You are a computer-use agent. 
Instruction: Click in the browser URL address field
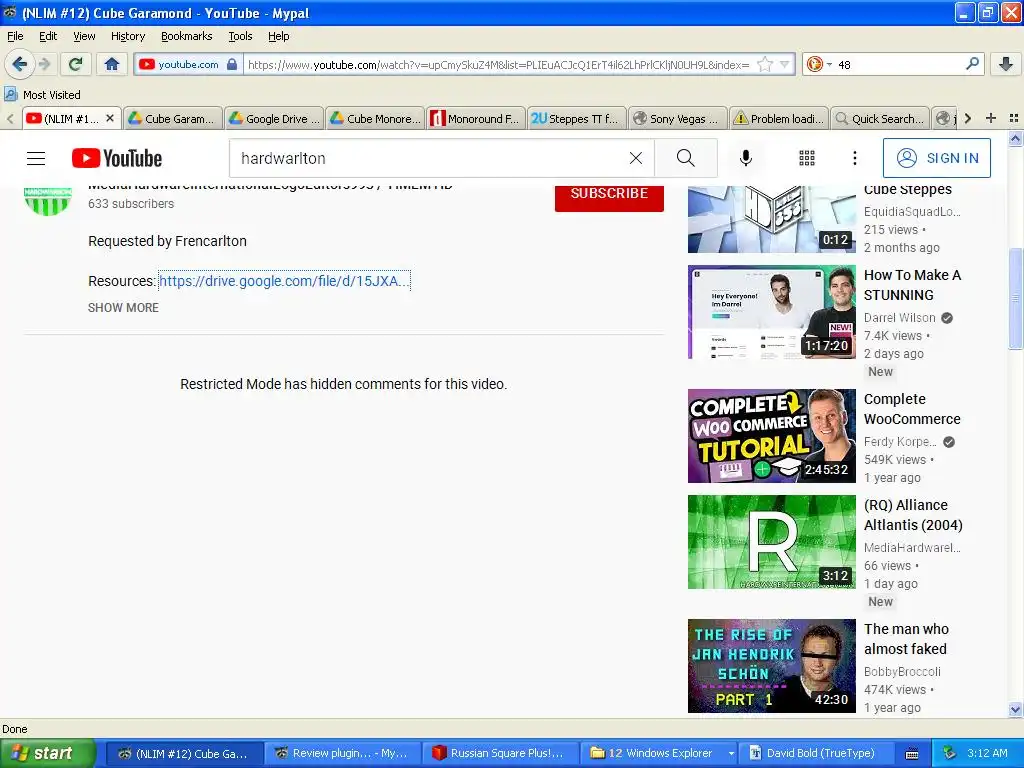(498, 64)
